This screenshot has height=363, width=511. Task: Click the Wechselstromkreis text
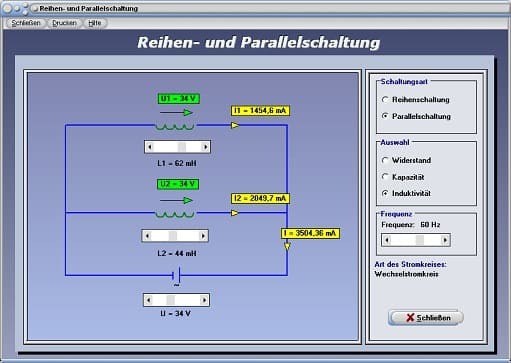pyautogui.click(x=406, y=274)
